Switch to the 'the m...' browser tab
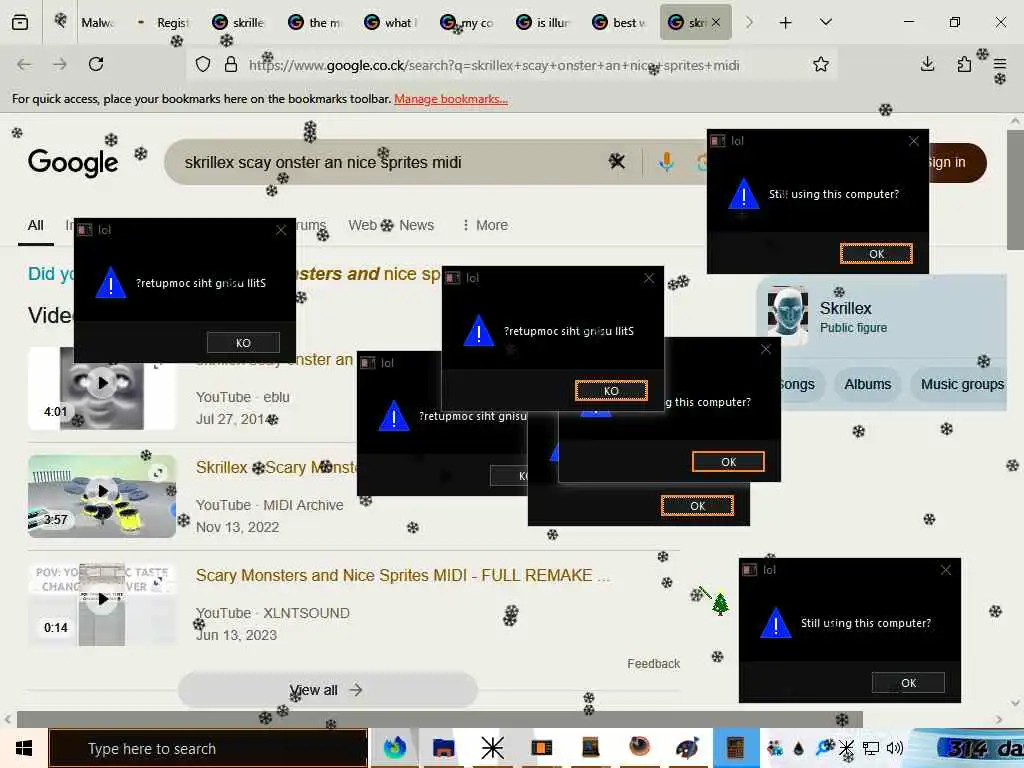 pyautogui.click(x=315, y=23)
